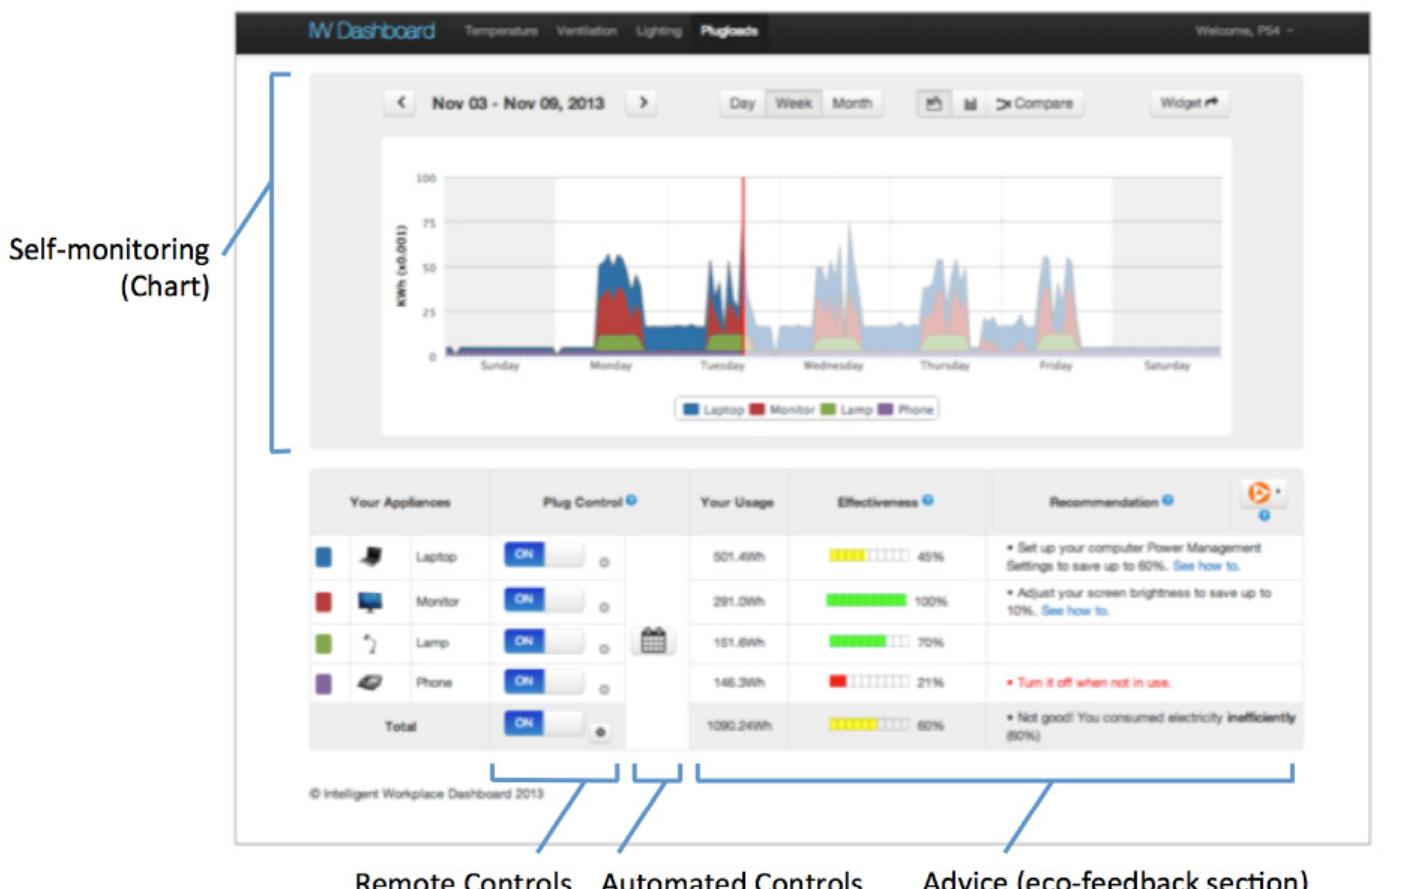Switch to the bar chart view icon

[969, 103]
